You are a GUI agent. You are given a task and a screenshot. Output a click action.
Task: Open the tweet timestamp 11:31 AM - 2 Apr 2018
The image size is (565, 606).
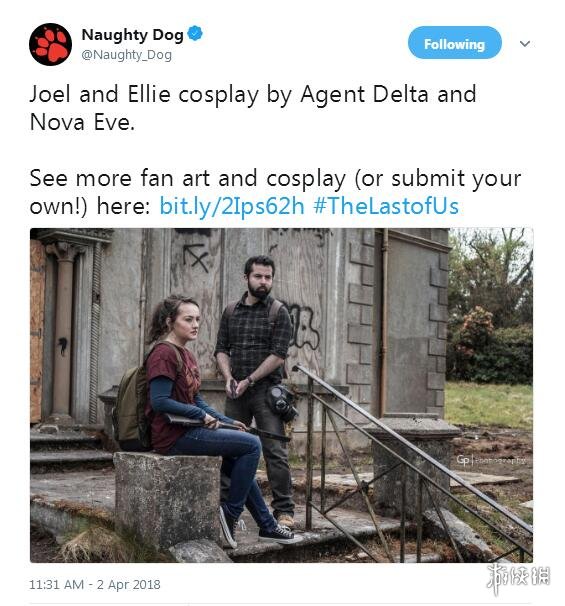click(x=95, y=584)
